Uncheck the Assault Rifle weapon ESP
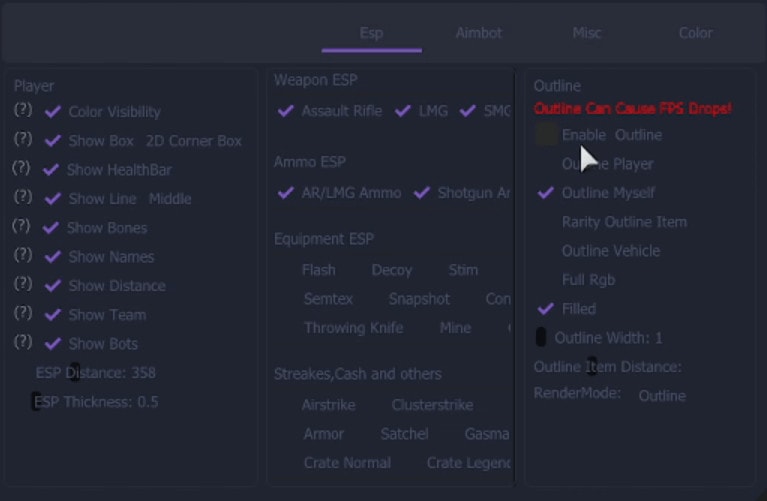Image resolution: width=767 pixels, height=501 pixels. [286, 111]
